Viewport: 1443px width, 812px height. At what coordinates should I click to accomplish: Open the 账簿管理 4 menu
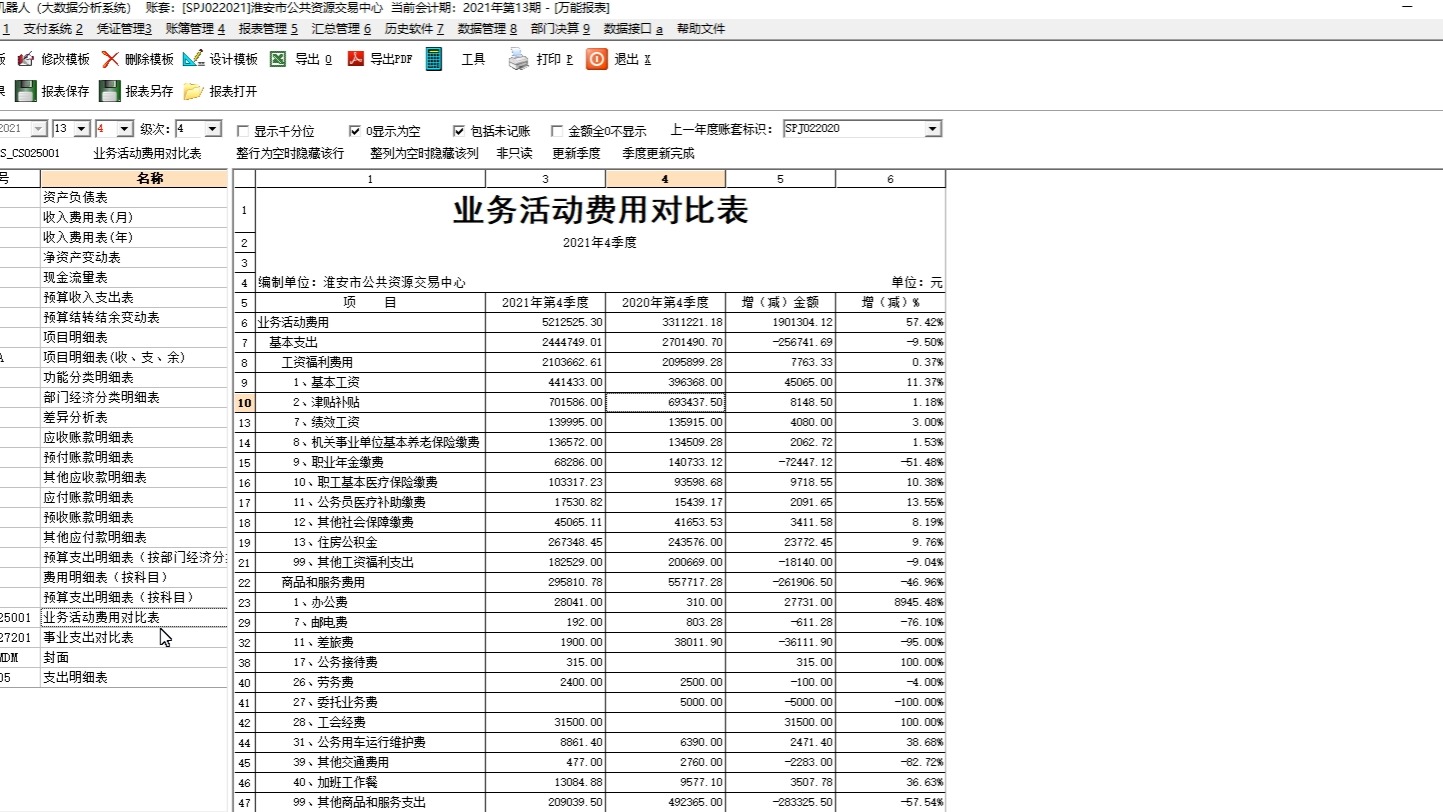click(195, 29)
